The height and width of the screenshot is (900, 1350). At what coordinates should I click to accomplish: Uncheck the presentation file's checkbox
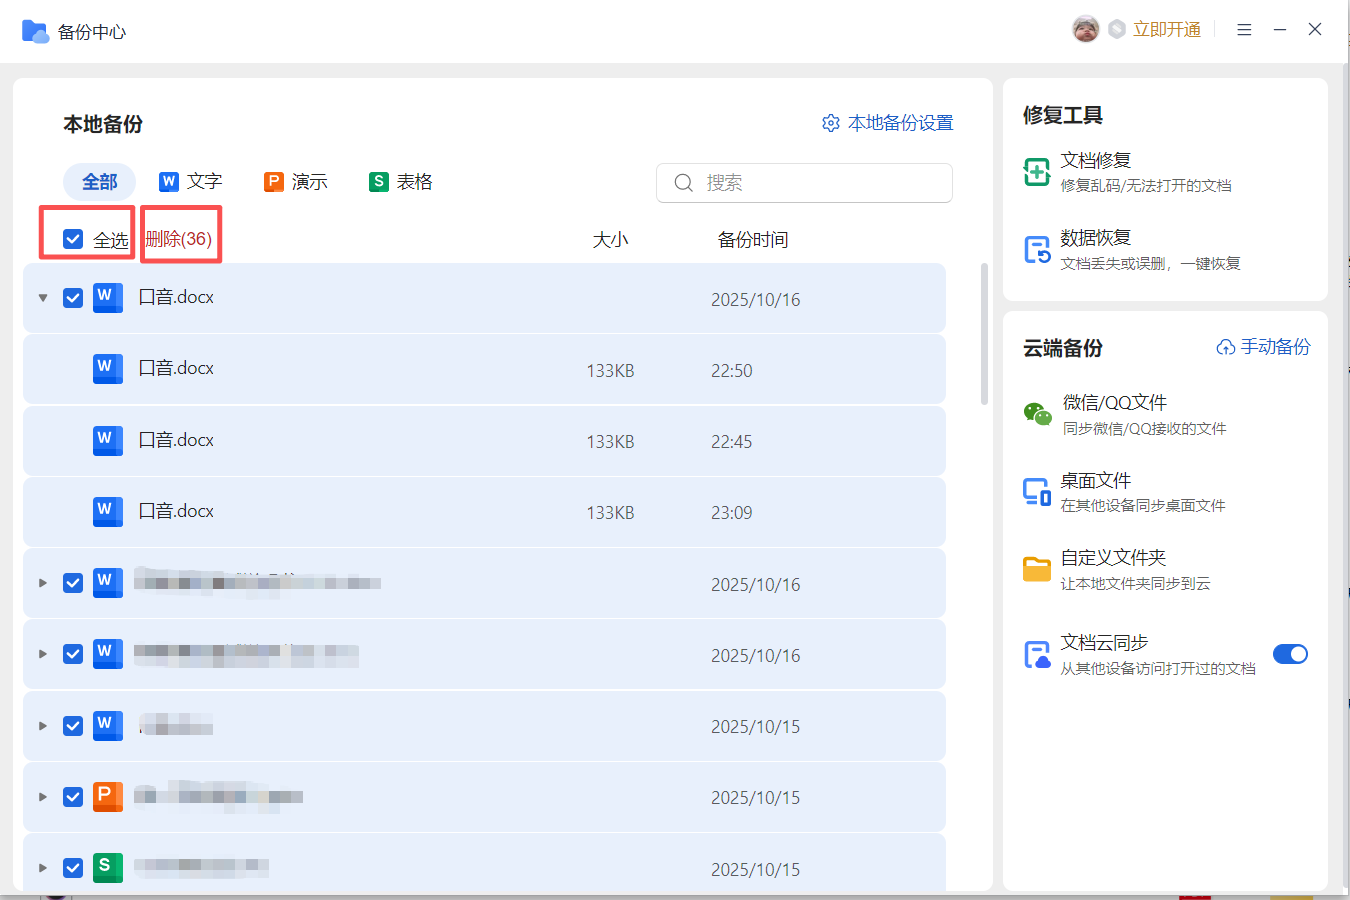73,797
